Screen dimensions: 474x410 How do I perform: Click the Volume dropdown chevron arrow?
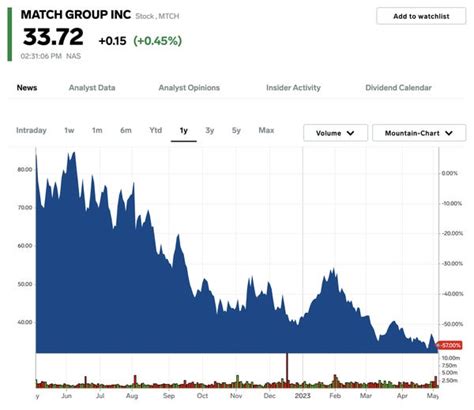(x=350, y=133)
